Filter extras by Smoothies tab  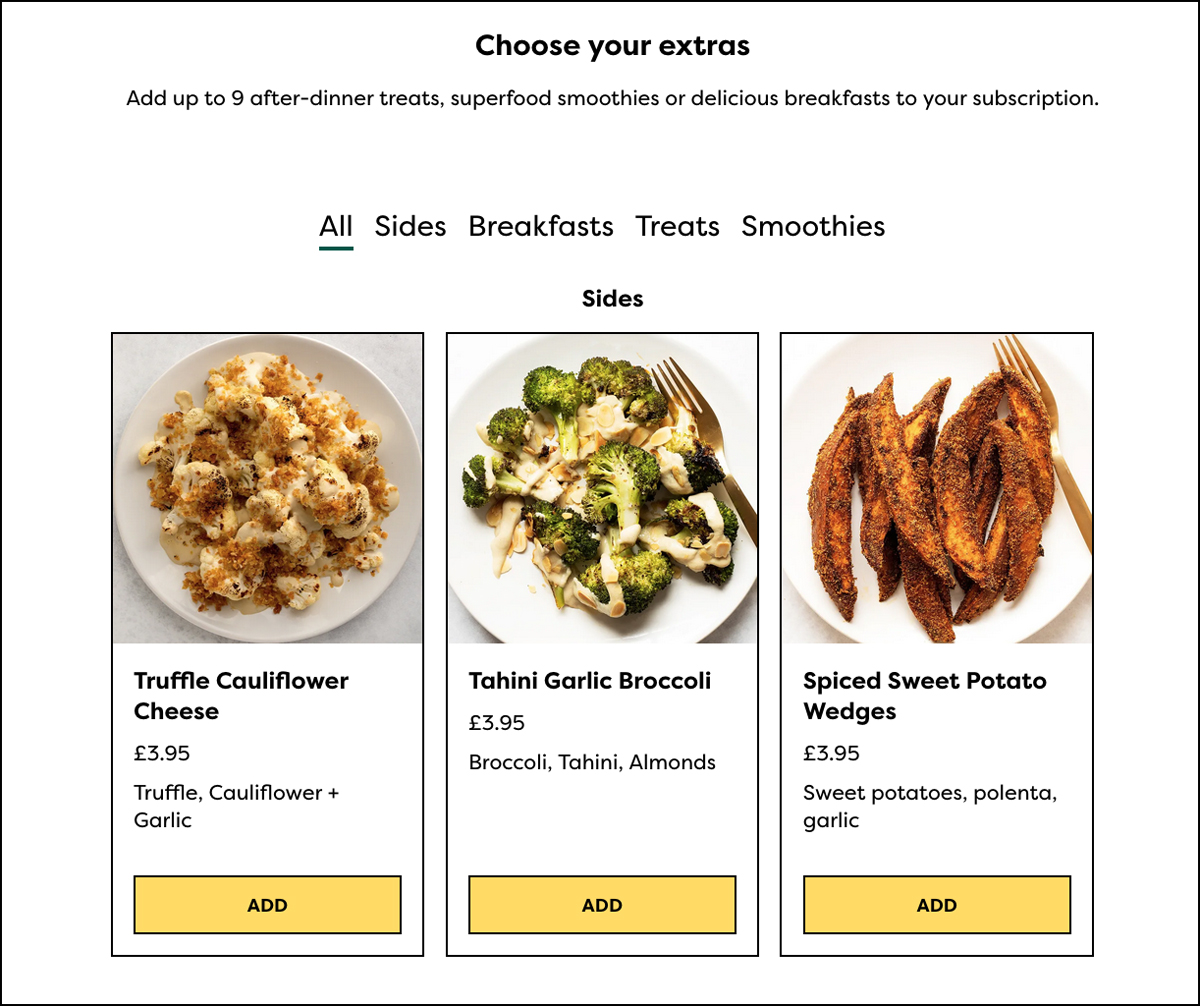coord(813,227)
